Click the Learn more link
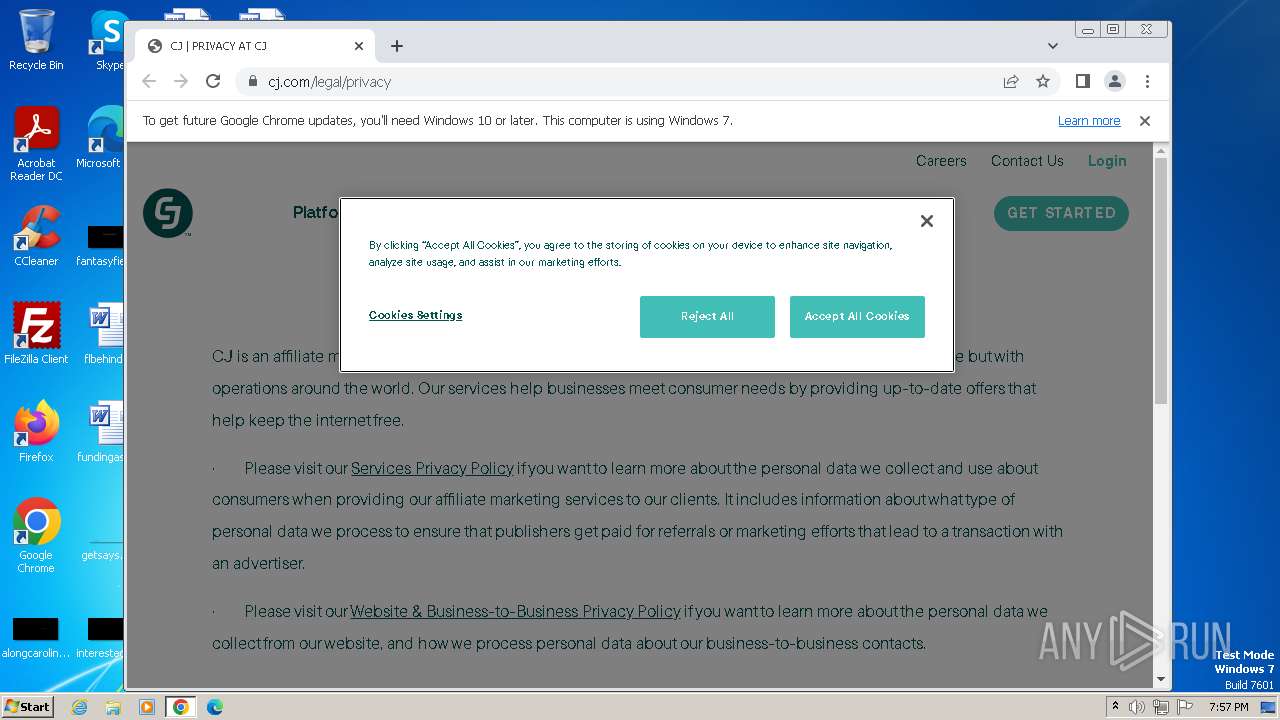Image resolution: width=1280 pixels, height=720 pixels. coord(1089,121)
